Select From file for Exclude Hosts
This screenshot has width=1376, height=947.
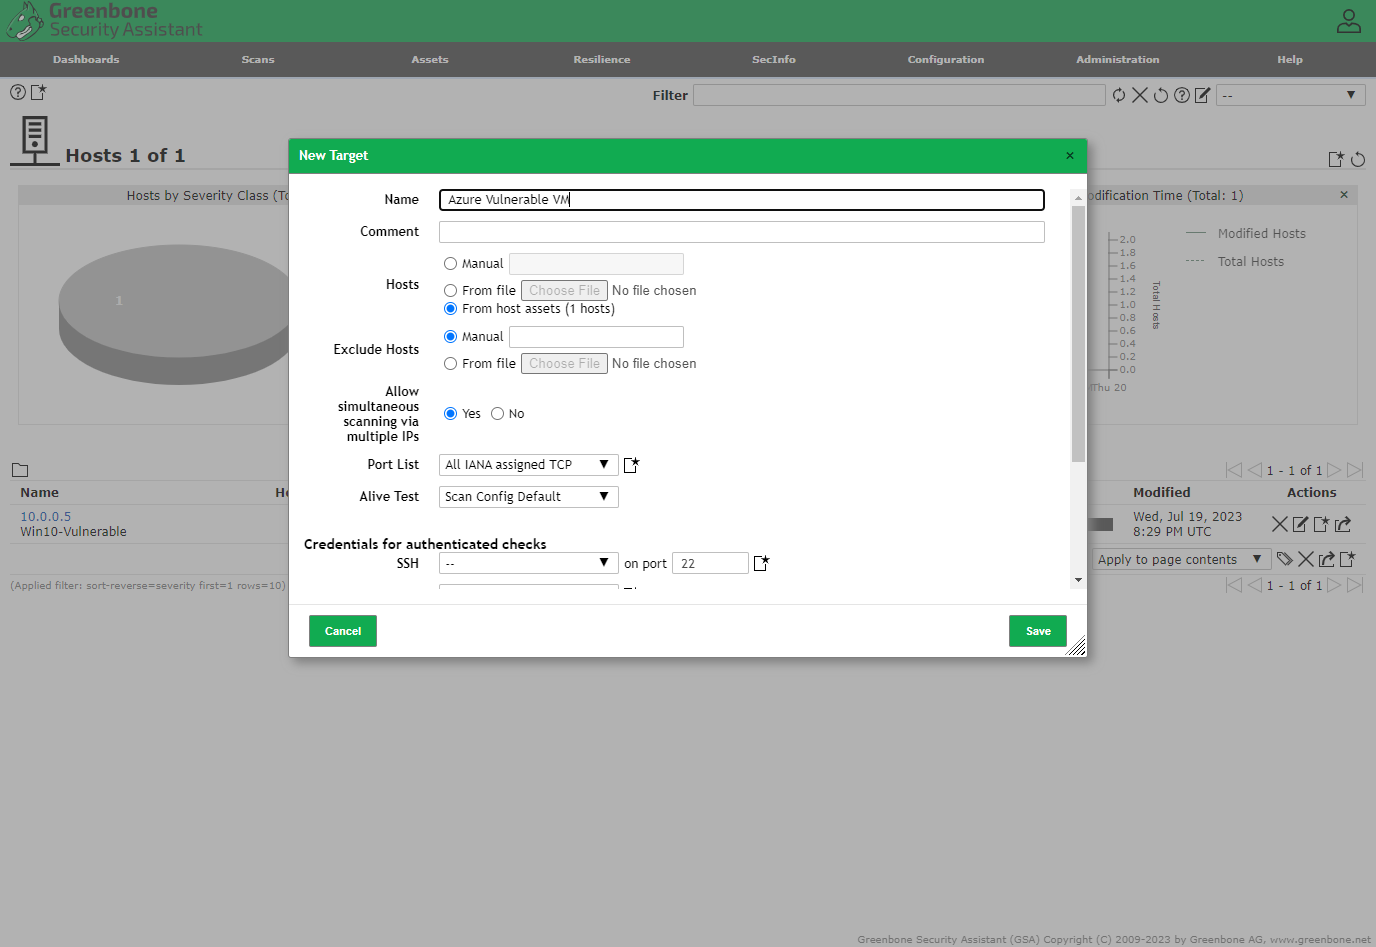point(450,364)
